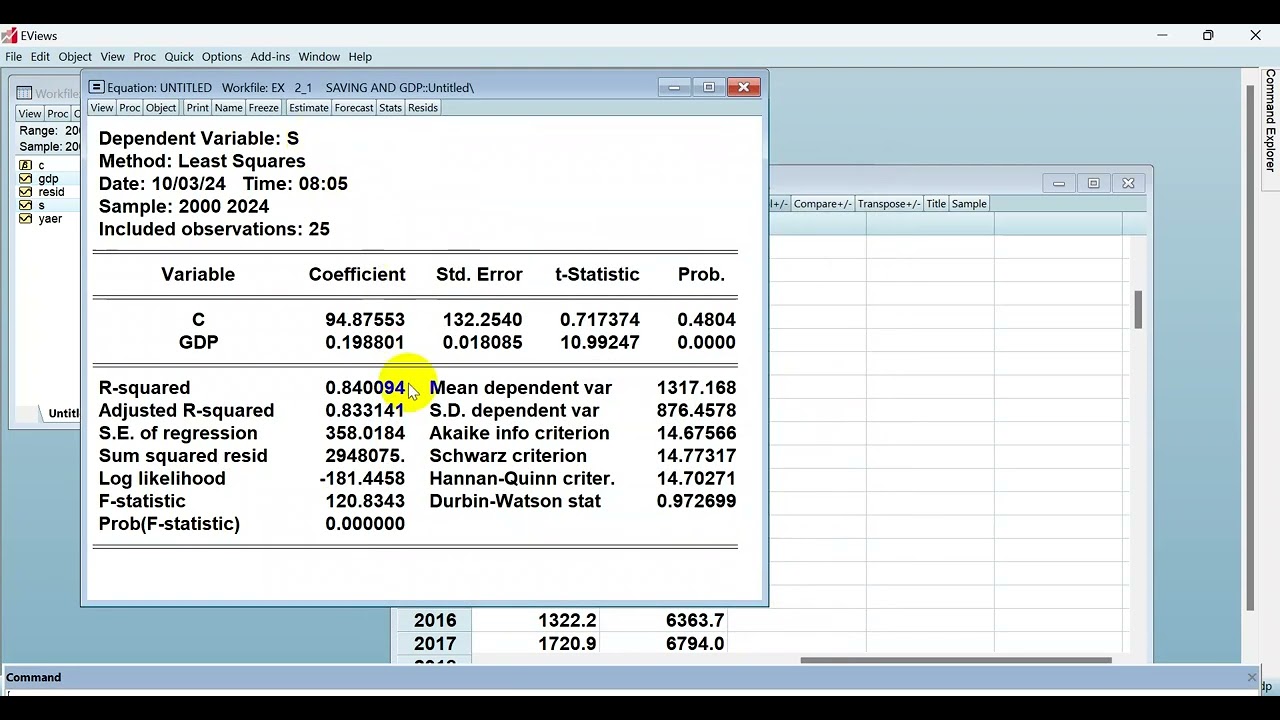Screen dimensions: 1280x720
Task: Select the gdp series icon
Action: (x=25, y=179)
